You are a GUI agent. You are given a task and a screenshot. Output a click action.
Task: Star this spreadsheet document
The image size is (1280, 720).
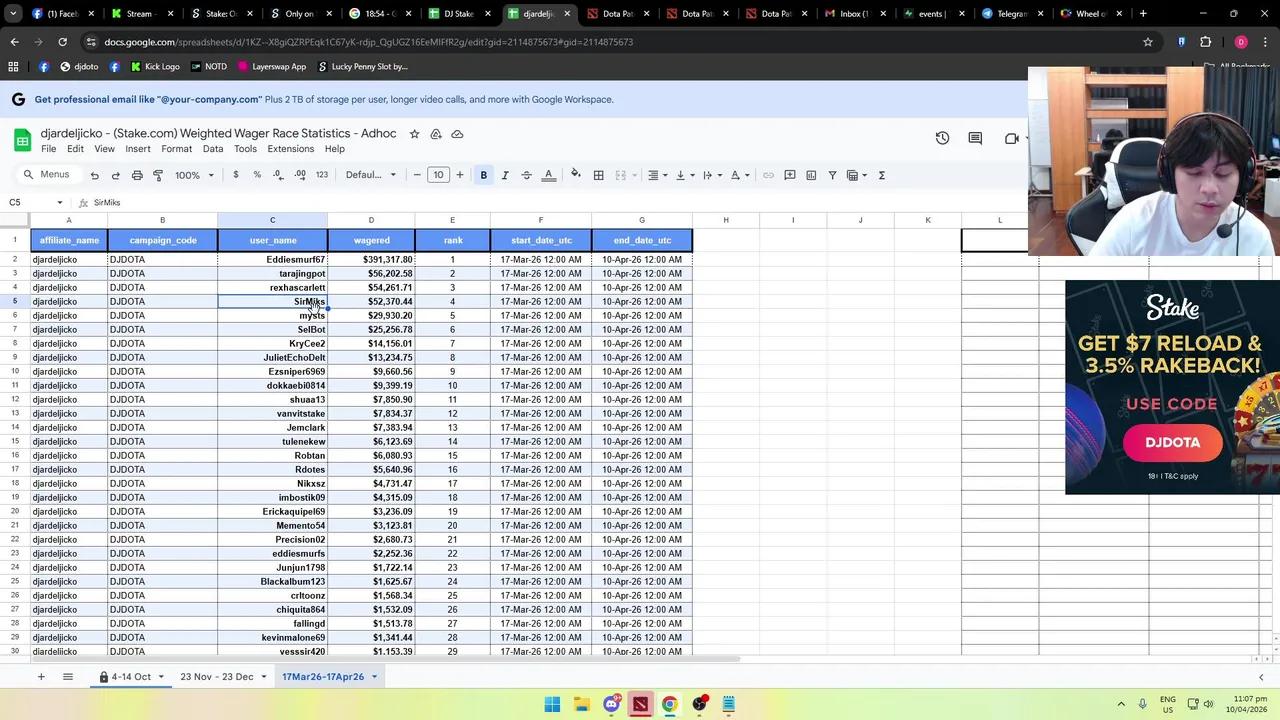(414, 134)
